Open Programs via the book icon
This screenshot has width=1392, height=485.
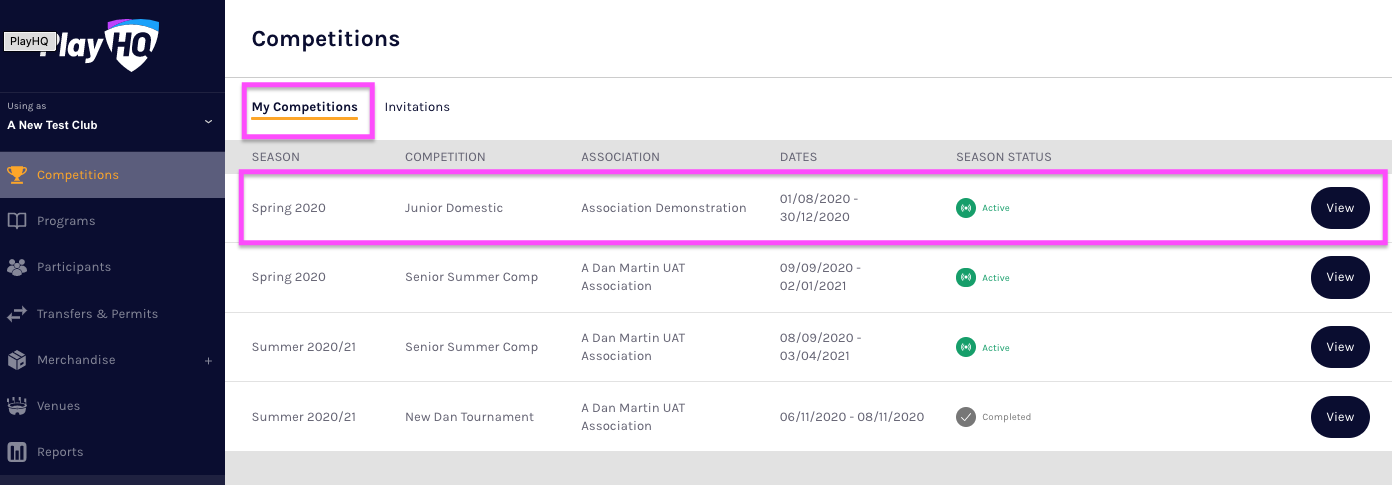point(17,221)
